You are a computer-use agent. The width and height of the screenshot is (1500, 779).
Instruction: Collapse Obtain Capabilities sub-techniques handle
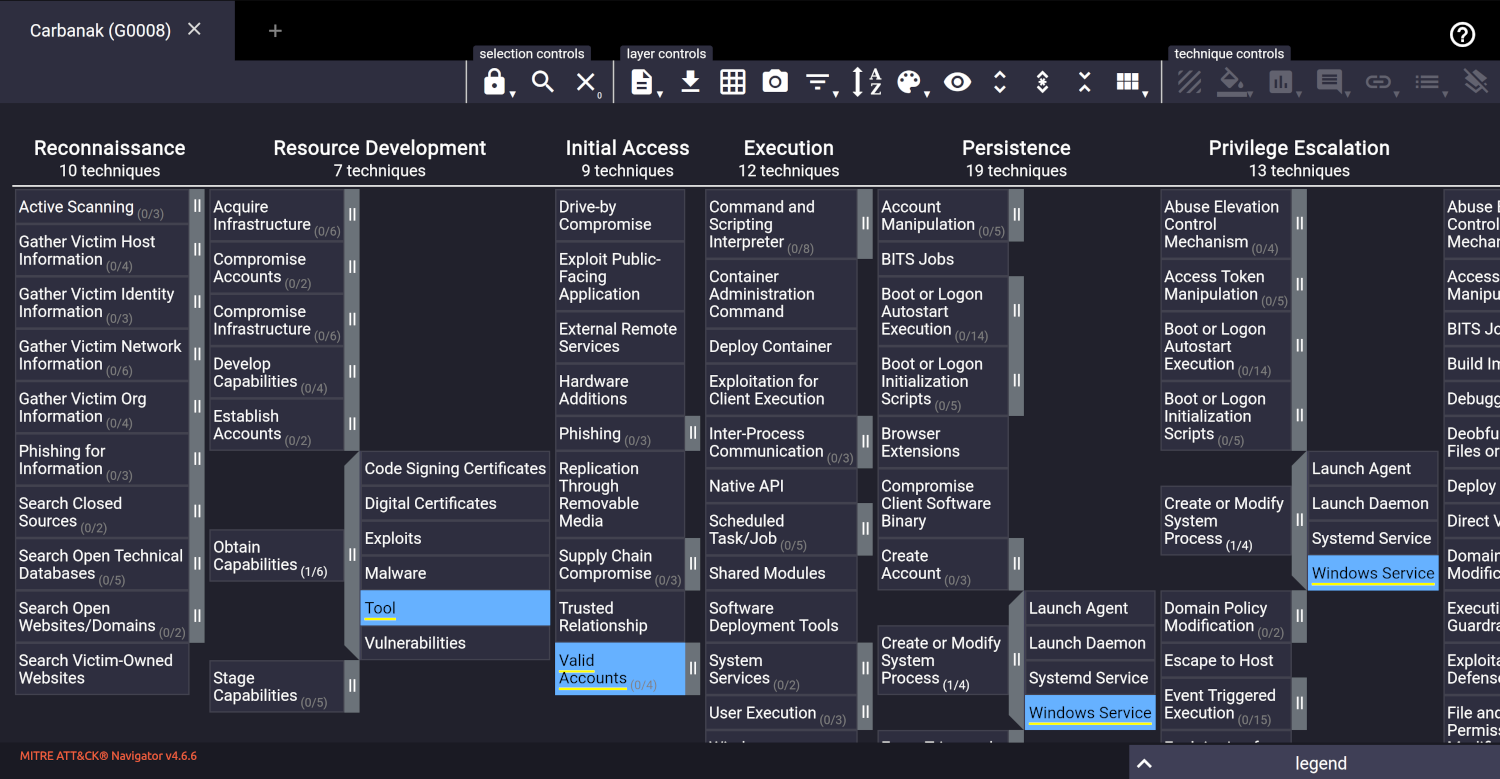point(352,555)
